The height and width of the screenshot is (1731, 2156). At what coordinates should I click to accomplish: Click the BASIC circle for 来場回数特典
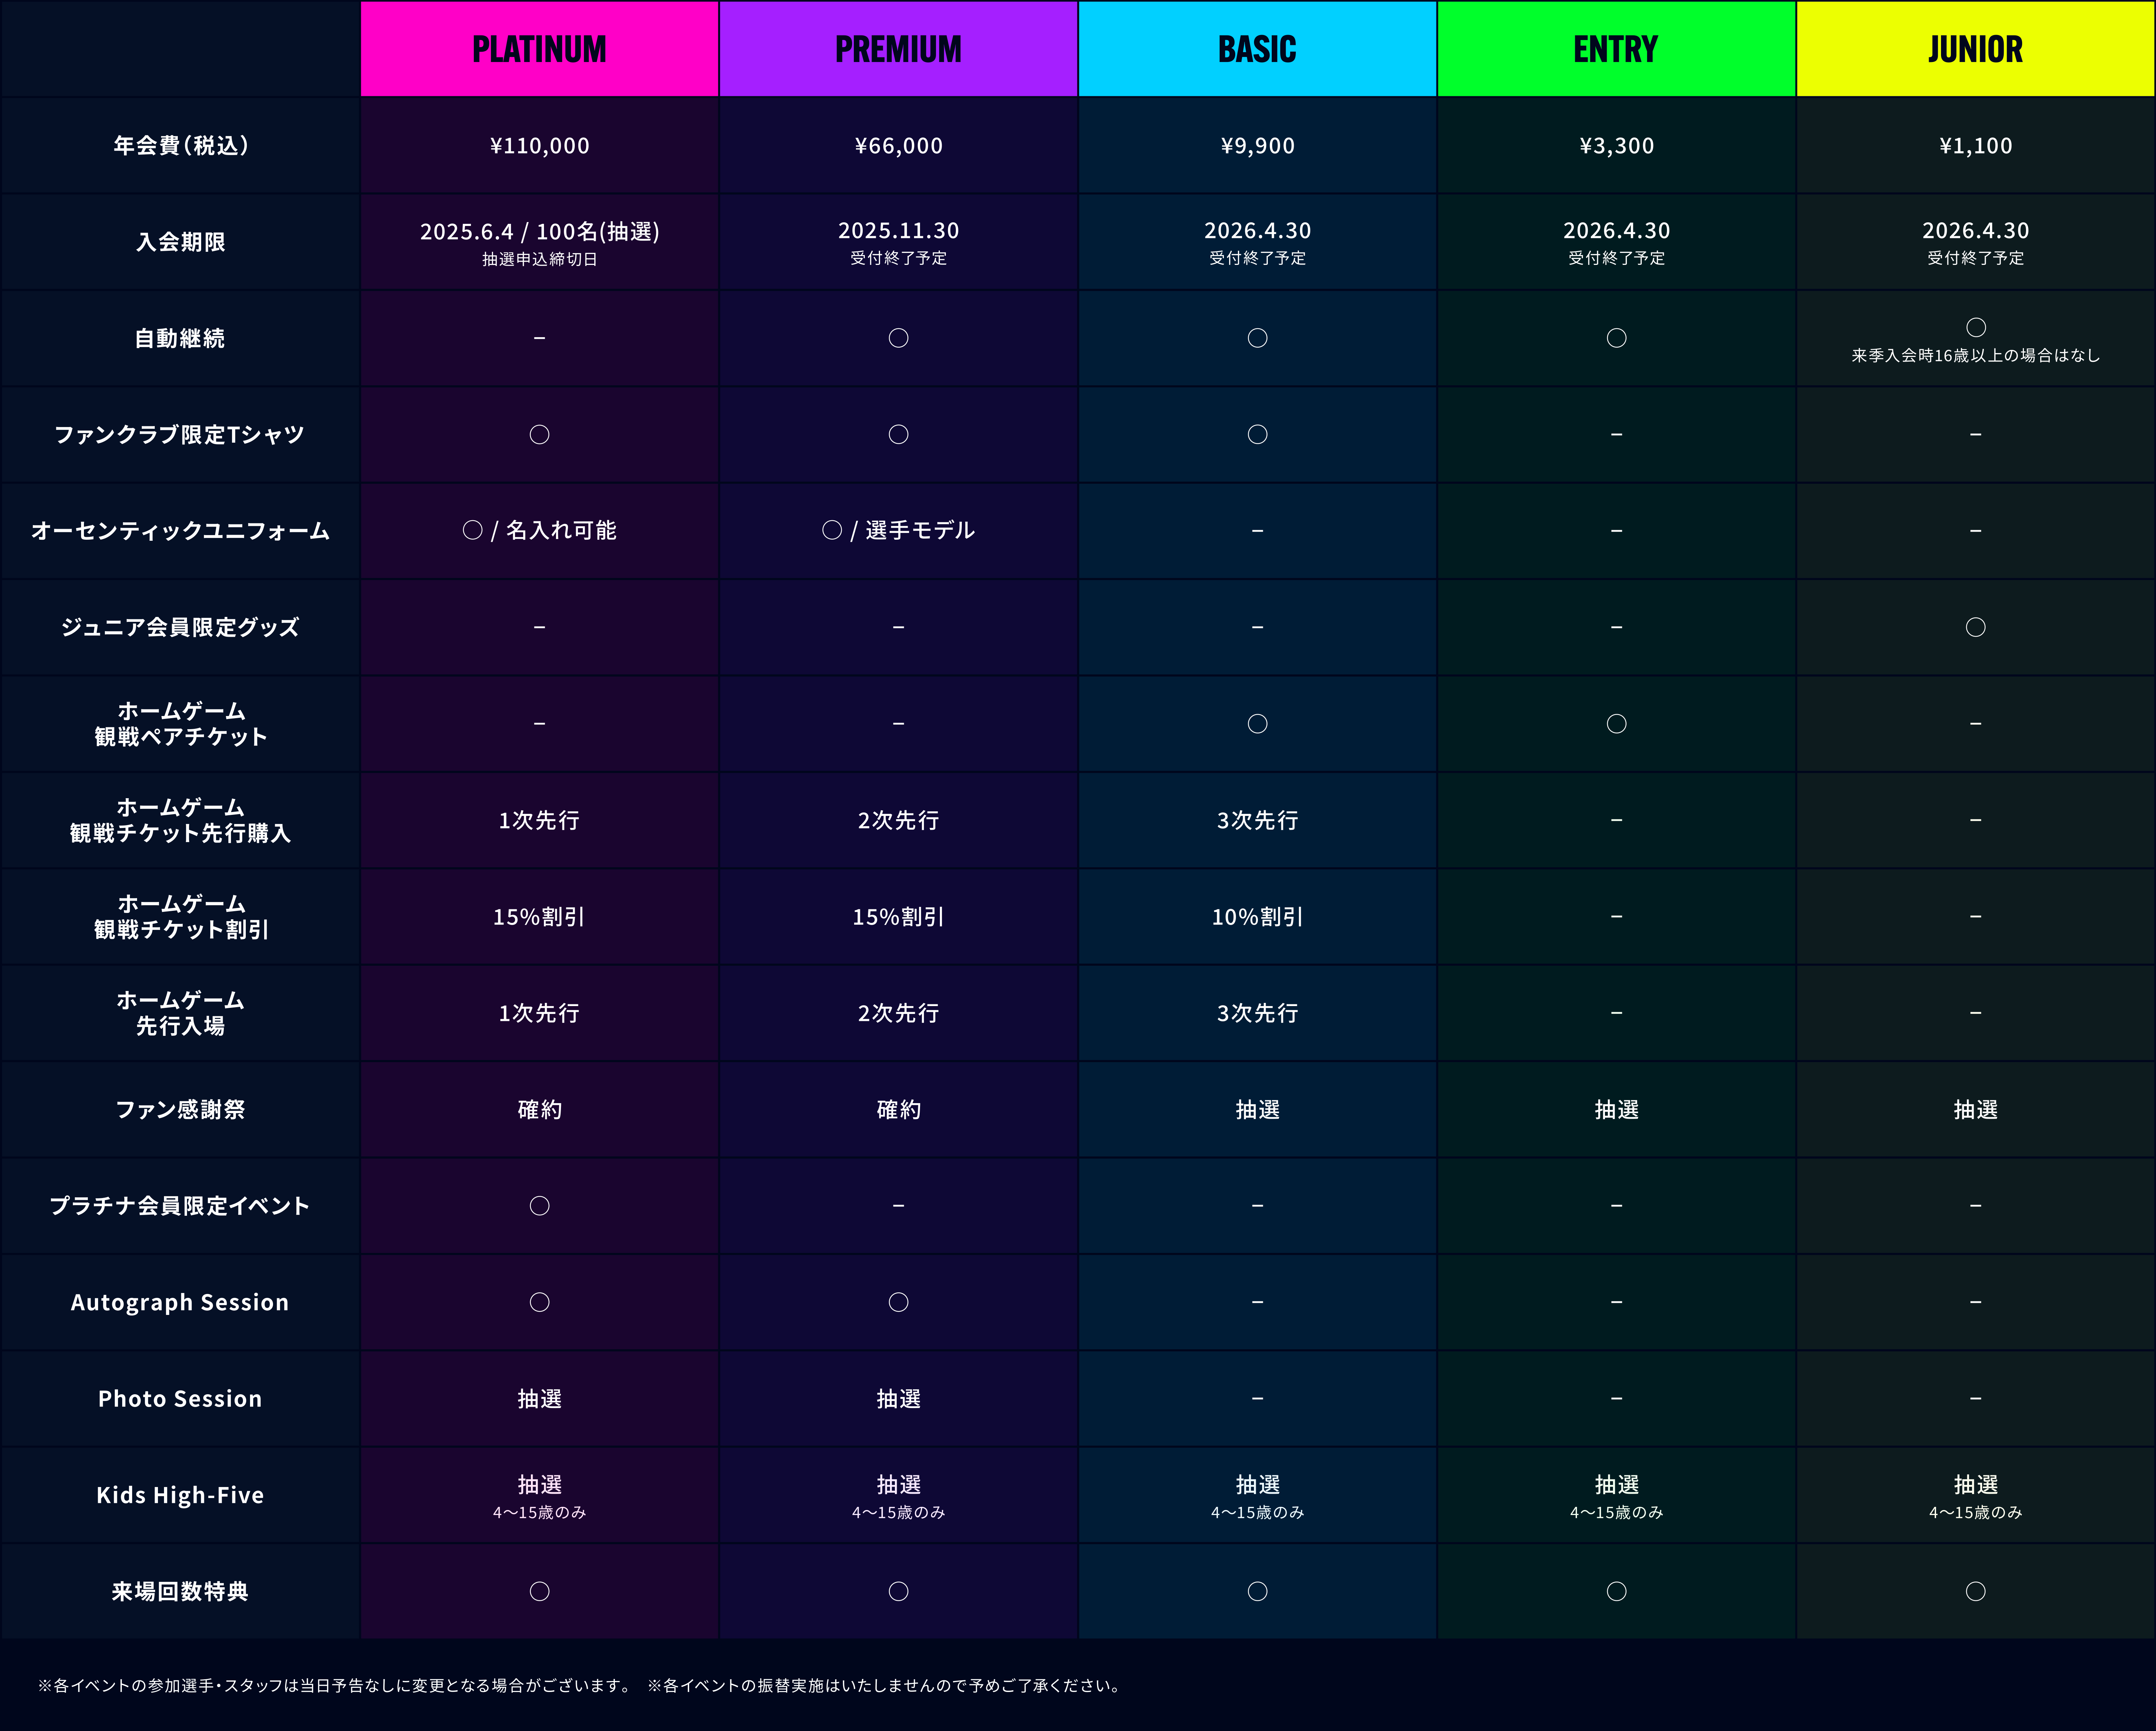tap(1257, 1591)
